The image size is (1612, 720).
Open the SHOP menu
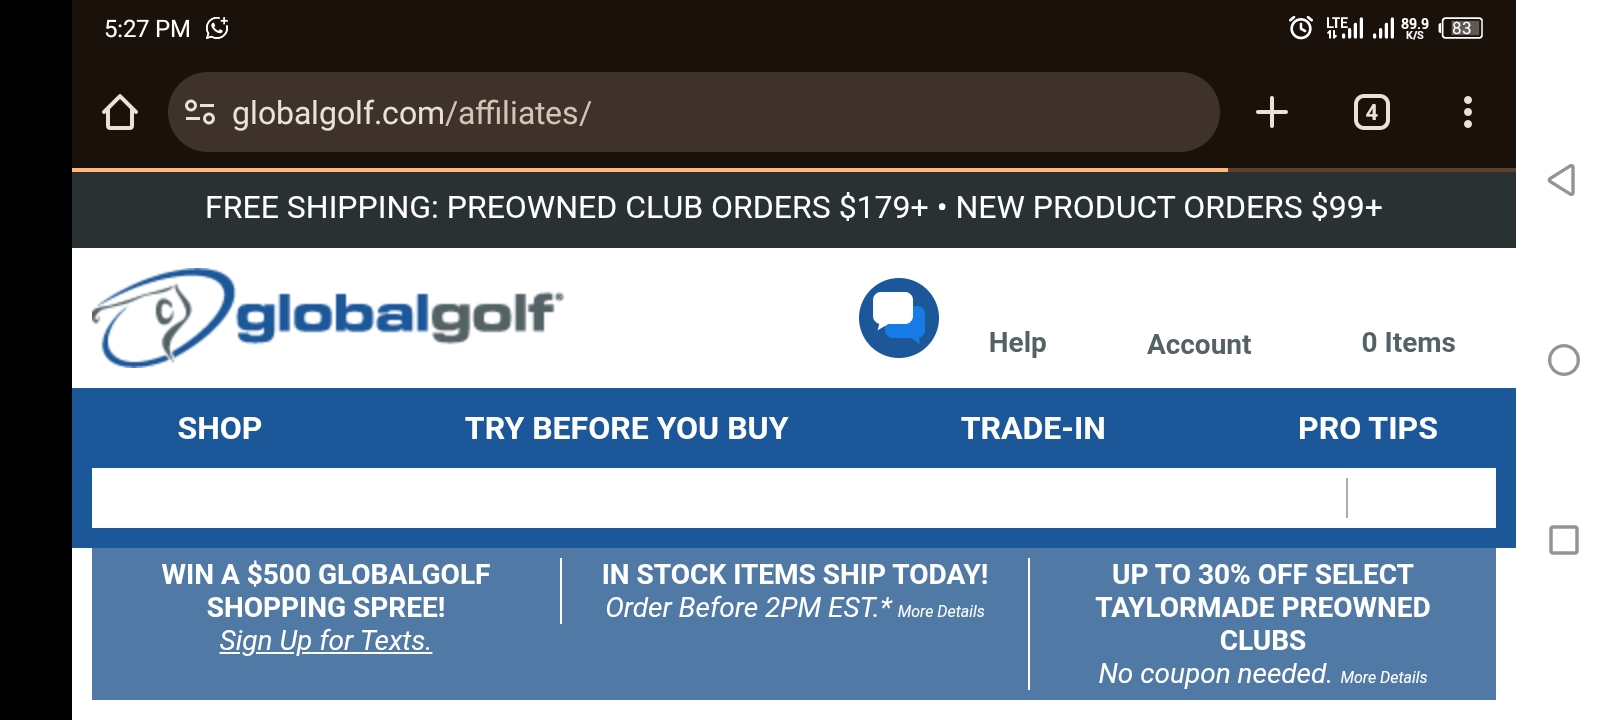pos(220,428)
